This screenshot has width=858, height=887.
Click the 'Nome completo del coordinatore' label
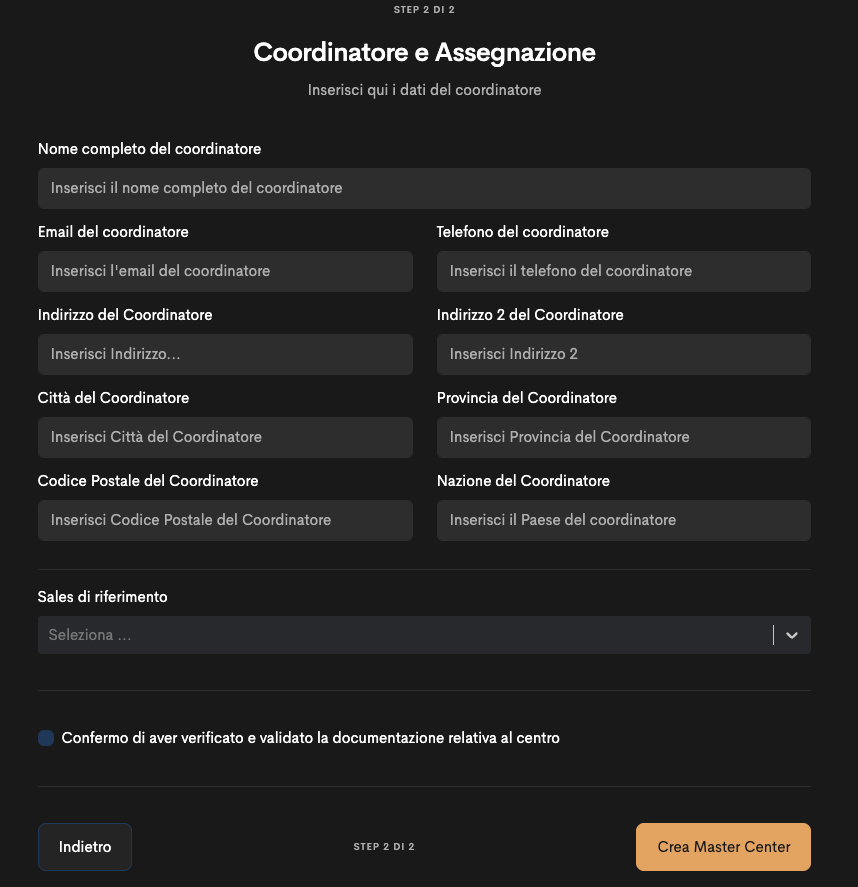pos(149,149)
